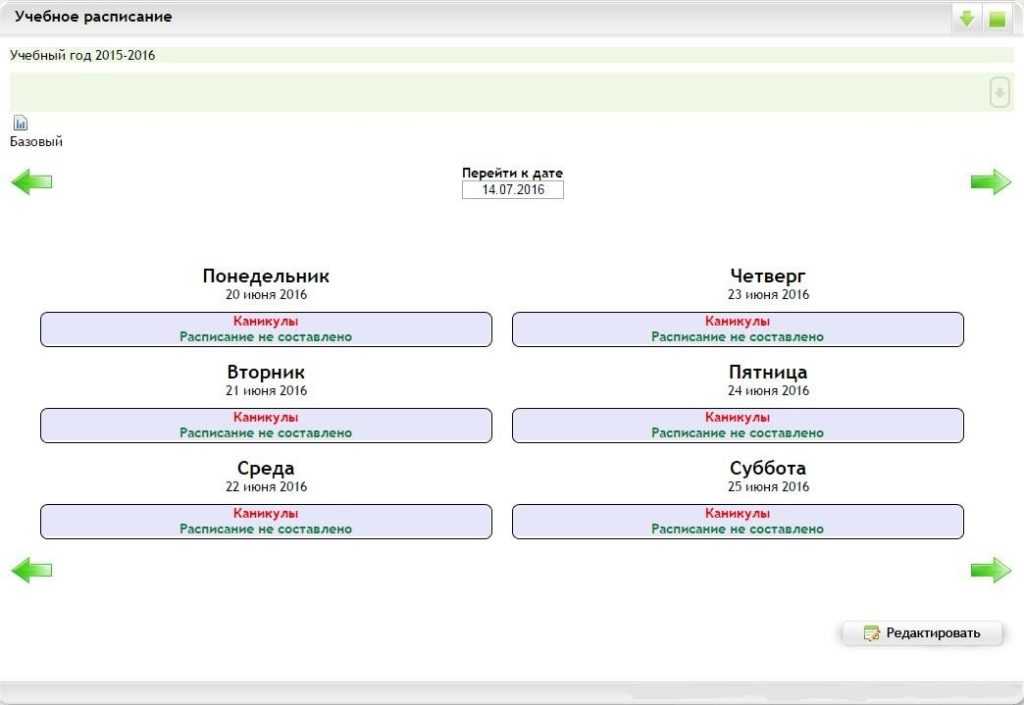Go to previous week with top left arrow
1024x705 pixels.
click(x=31, y=182)
